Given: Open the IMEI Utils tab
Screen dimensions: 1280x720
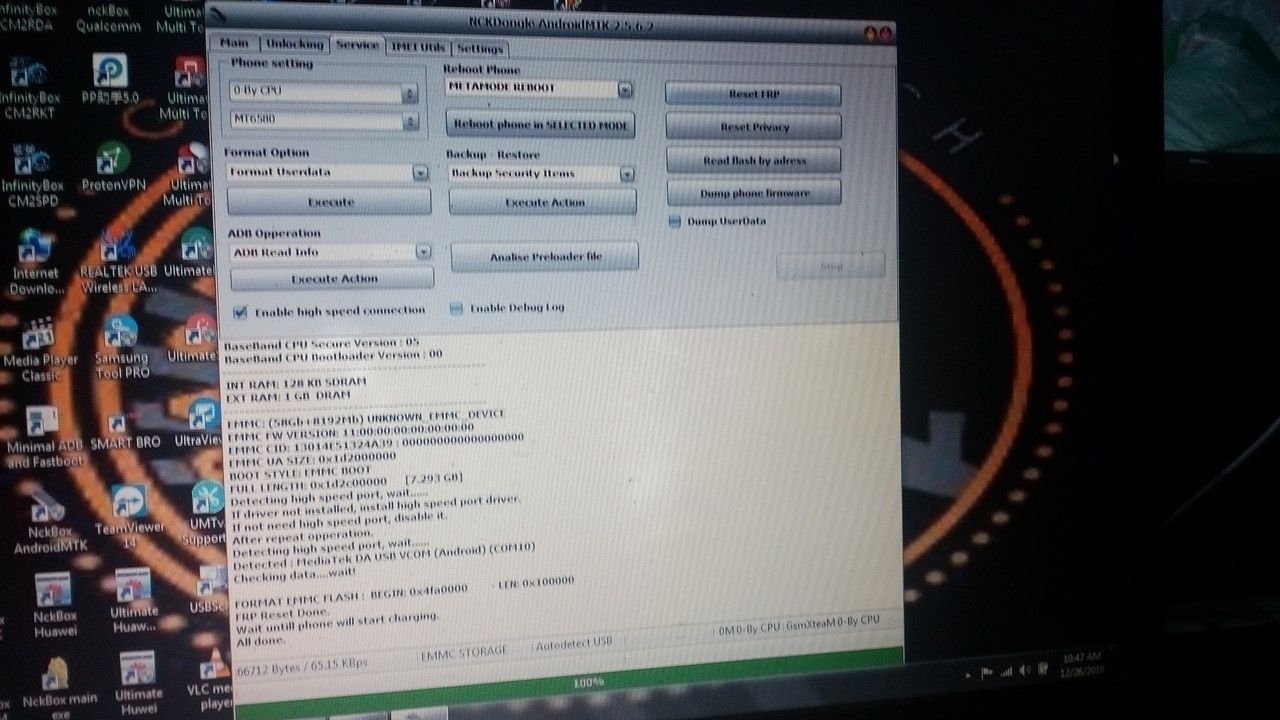Looking at the screenshot, I should coord(418,47).
